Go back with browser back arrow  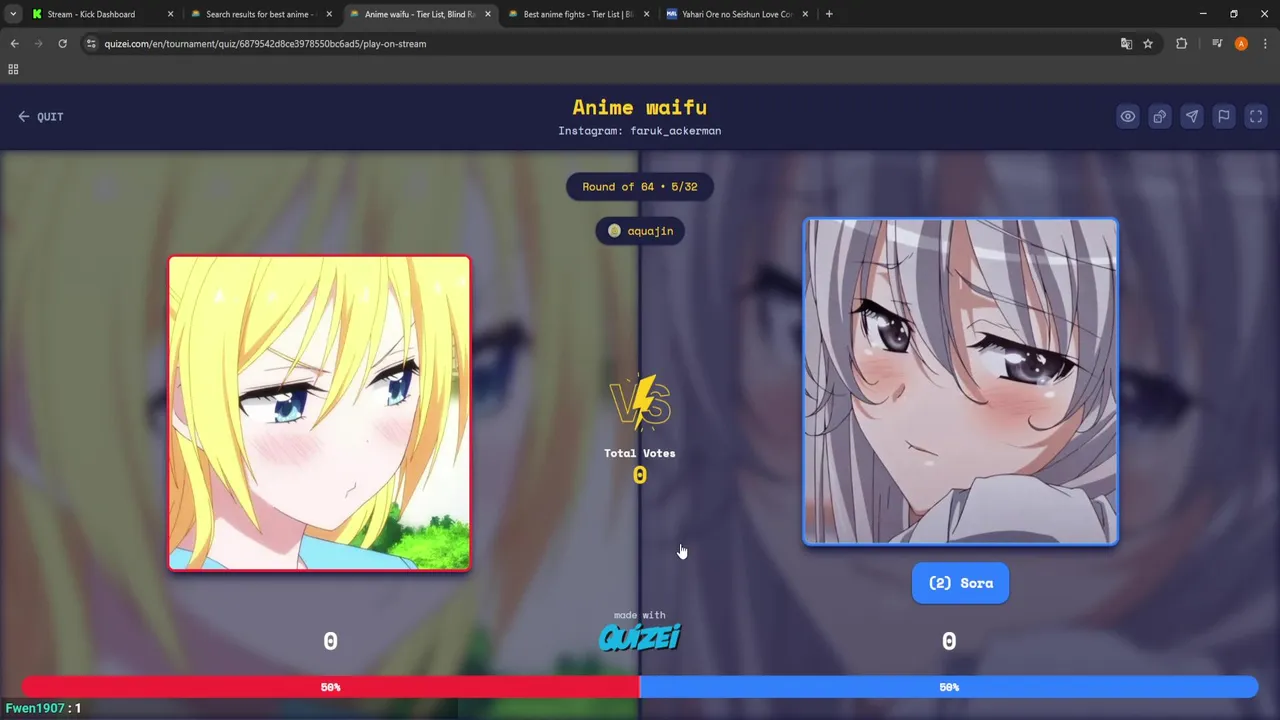click(14, 44)
